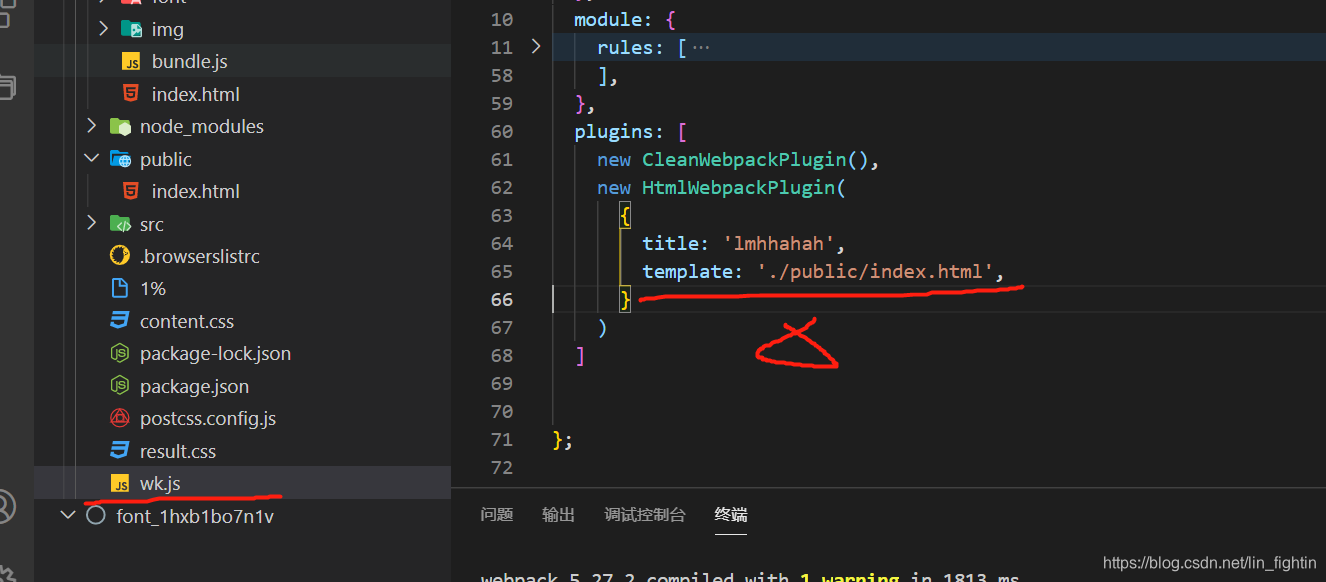Viewport: 1326px width, 582px height.
Task: Click the rules keyword on line 11
Action: point(627,47)
